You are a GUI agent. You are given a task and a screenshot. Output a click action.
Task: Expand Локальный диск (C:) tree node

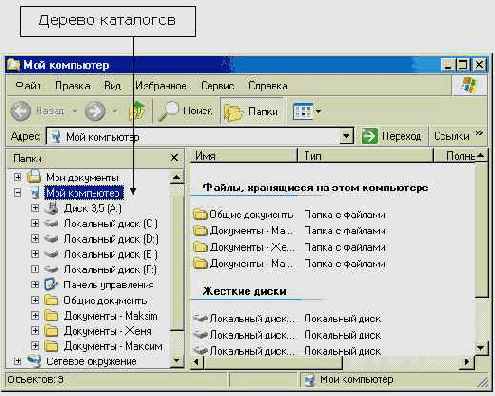(x=35, y=223)
